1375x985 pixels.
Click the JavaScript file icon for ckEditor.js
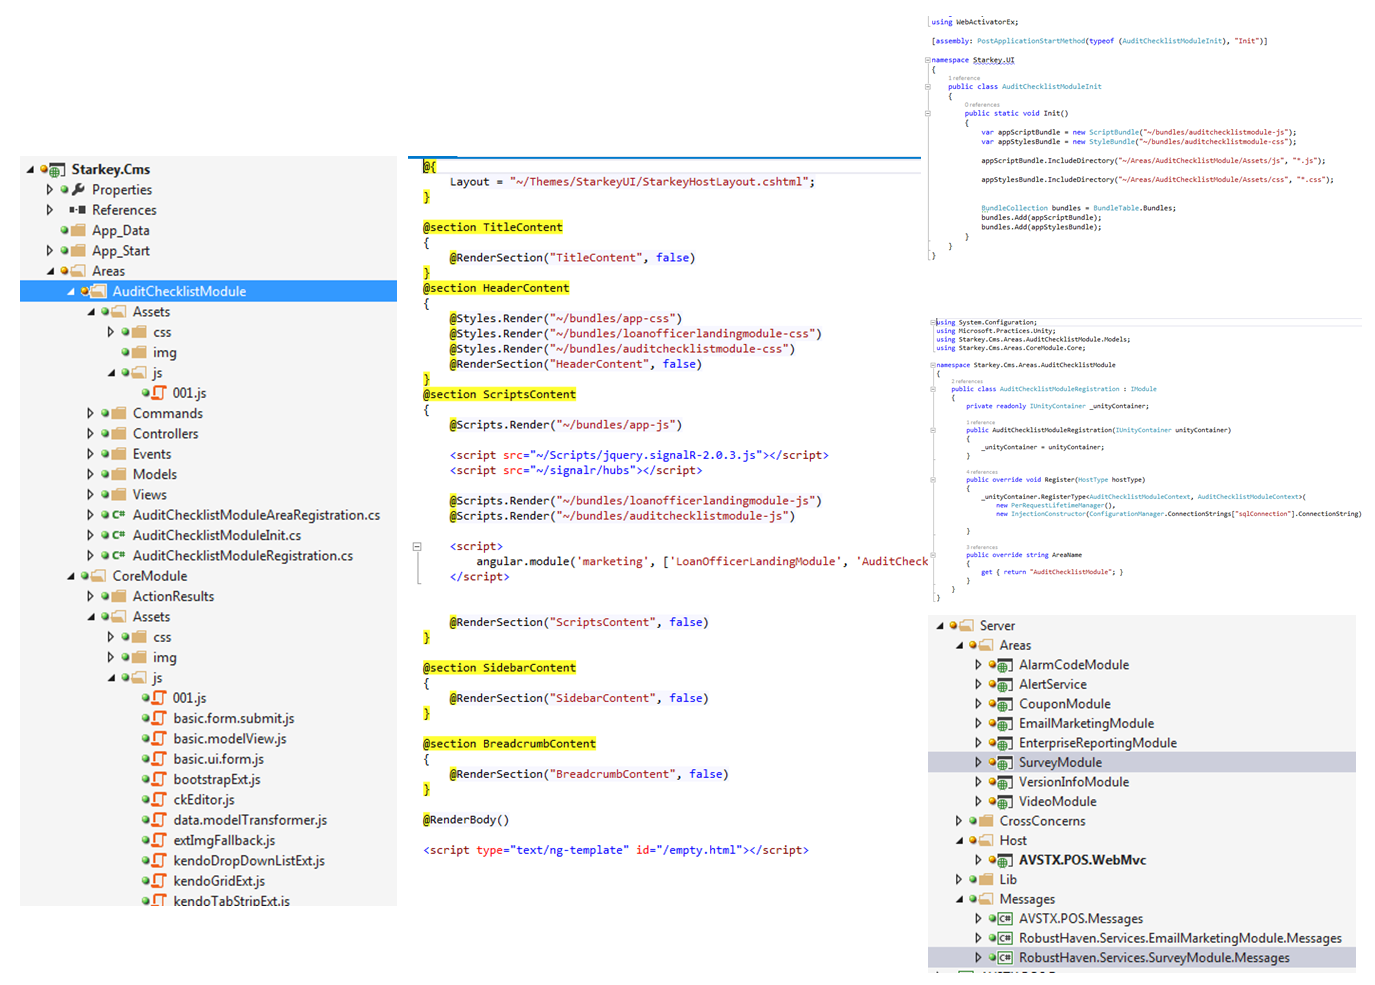click(159, 800)
